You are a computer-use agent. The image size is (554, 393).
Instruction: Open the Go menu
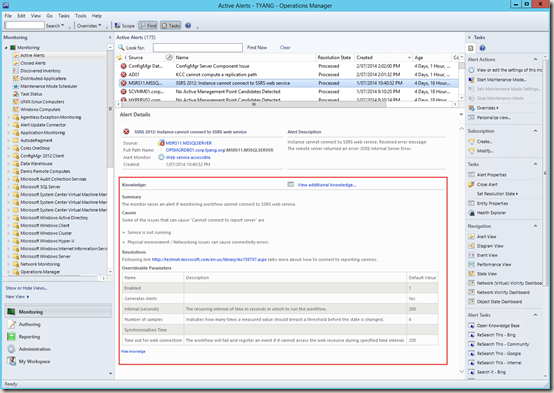pos(49,16)
